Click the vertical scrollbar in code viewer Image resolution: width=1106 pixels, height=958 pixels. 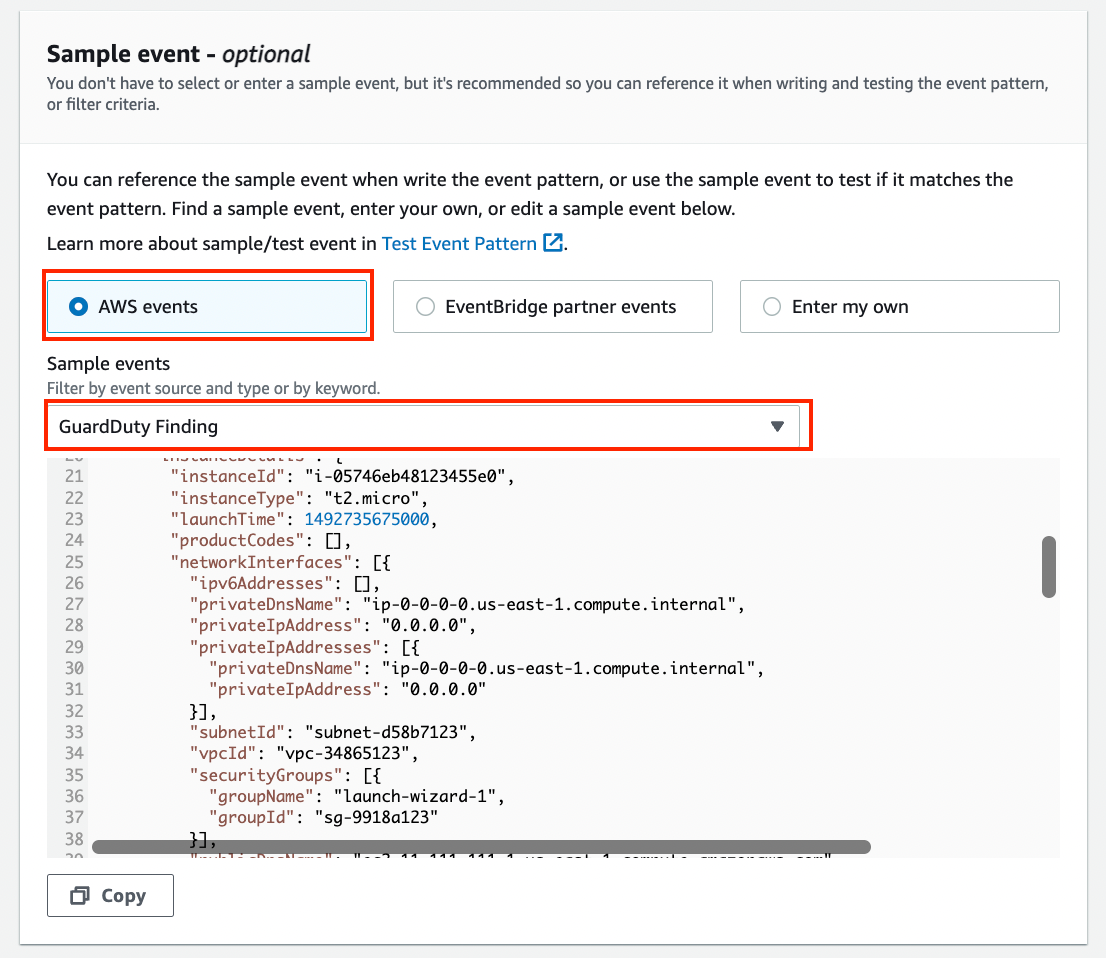coord(1049,567)
